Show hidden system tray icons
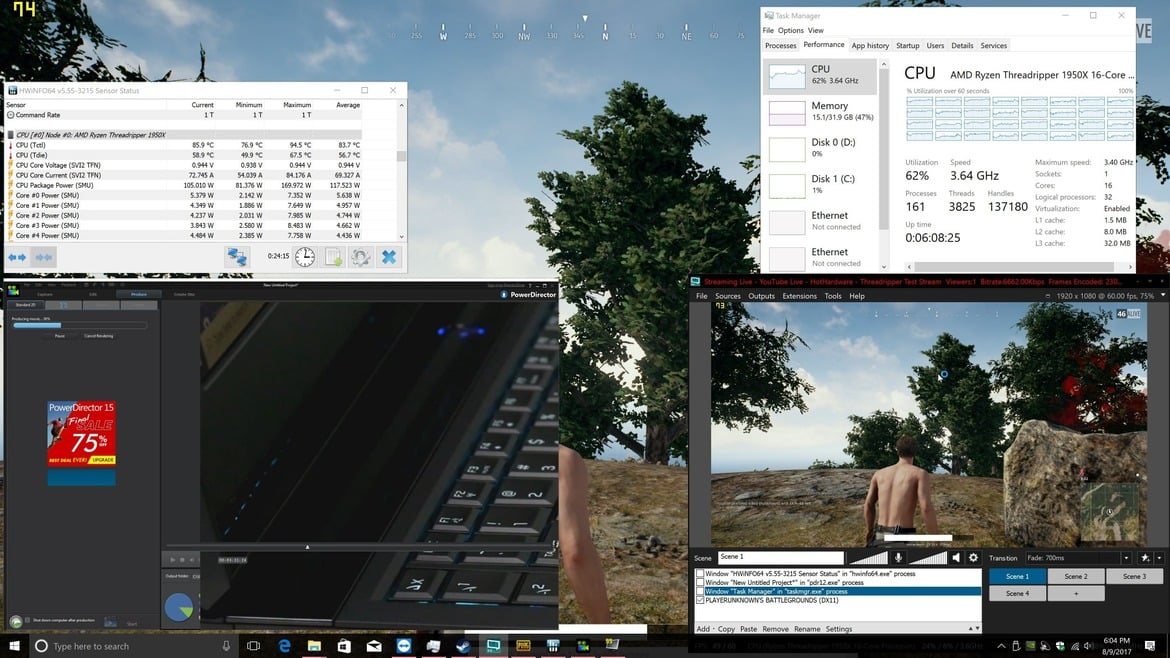Screen dimensions: 1170x658 pyautogui.click(x=1001, y=646)
